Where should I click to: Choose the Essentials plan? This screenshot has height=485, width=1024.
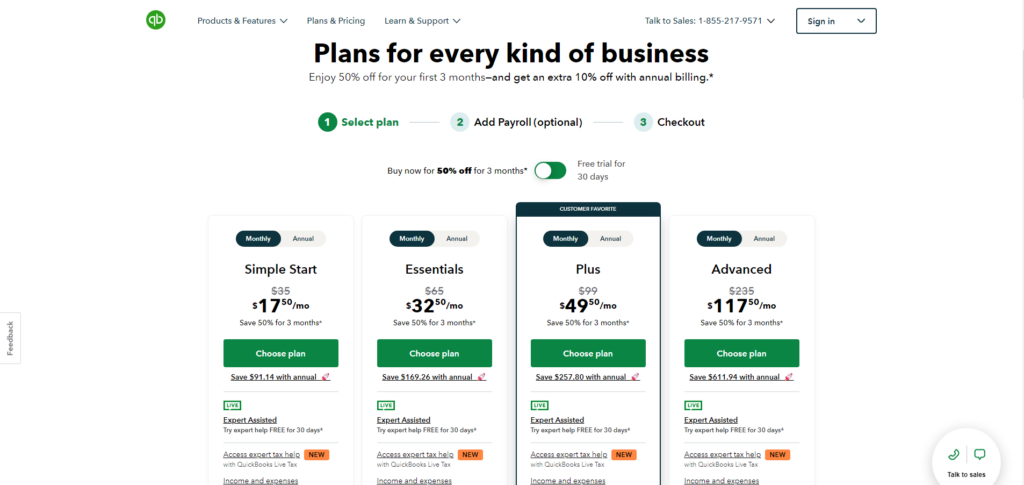[434, 353]
